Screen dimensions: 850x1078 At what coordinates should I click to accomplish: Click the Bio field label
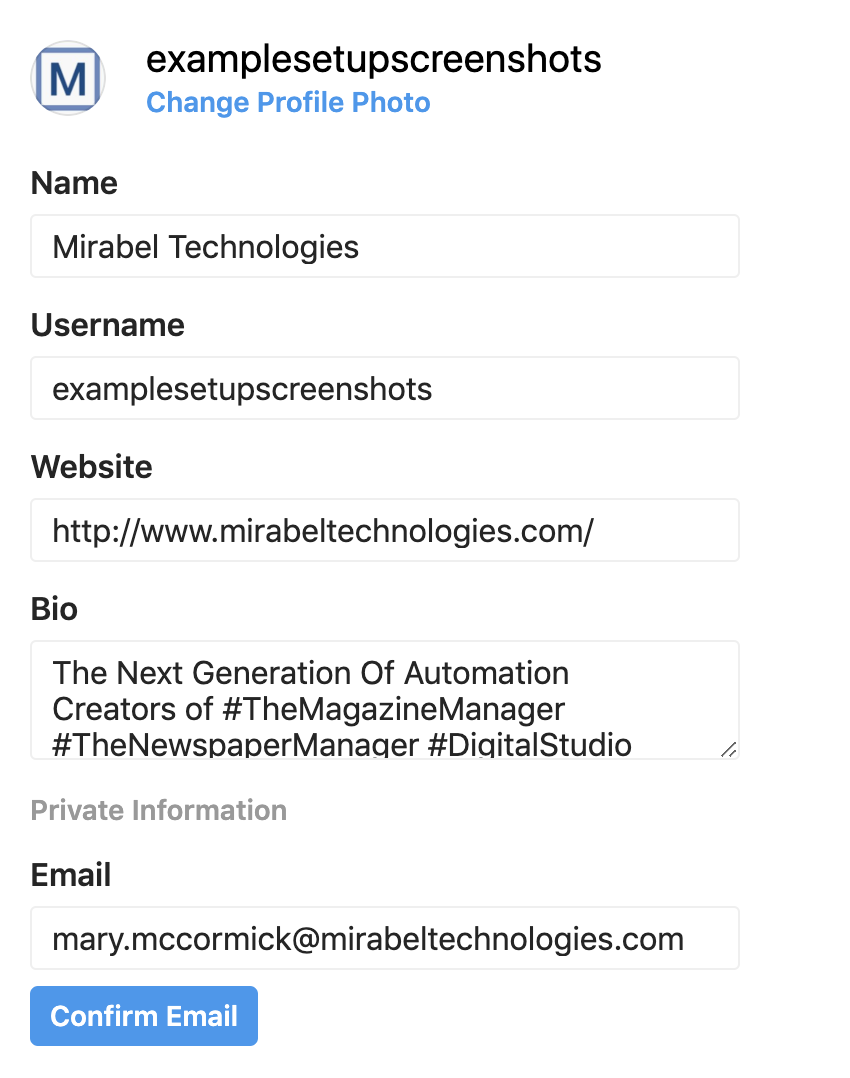point(54,609)
